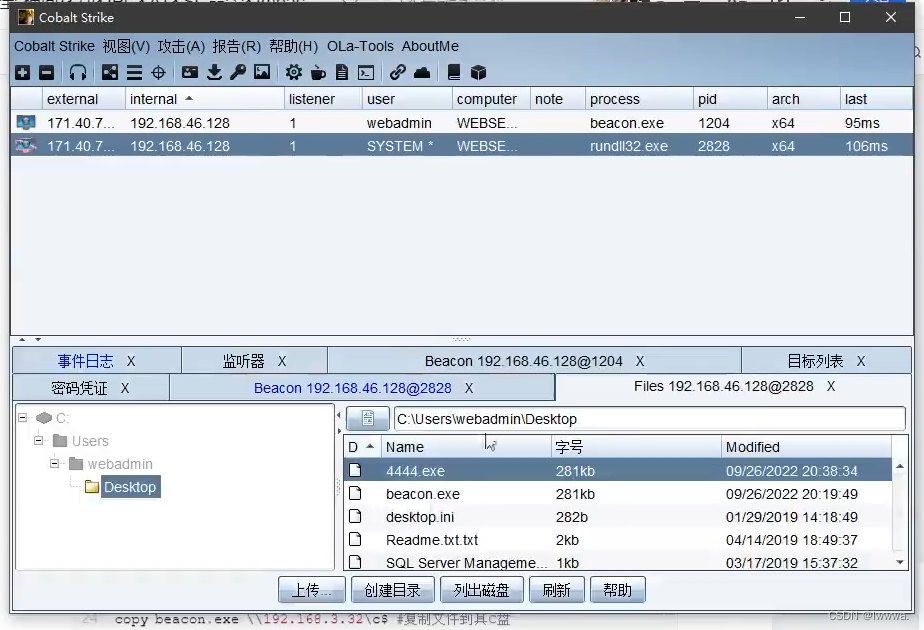Screen dimensions: 924x630
Task: Collapse the webadmin folder tree node
Action: tap(54, 464)
